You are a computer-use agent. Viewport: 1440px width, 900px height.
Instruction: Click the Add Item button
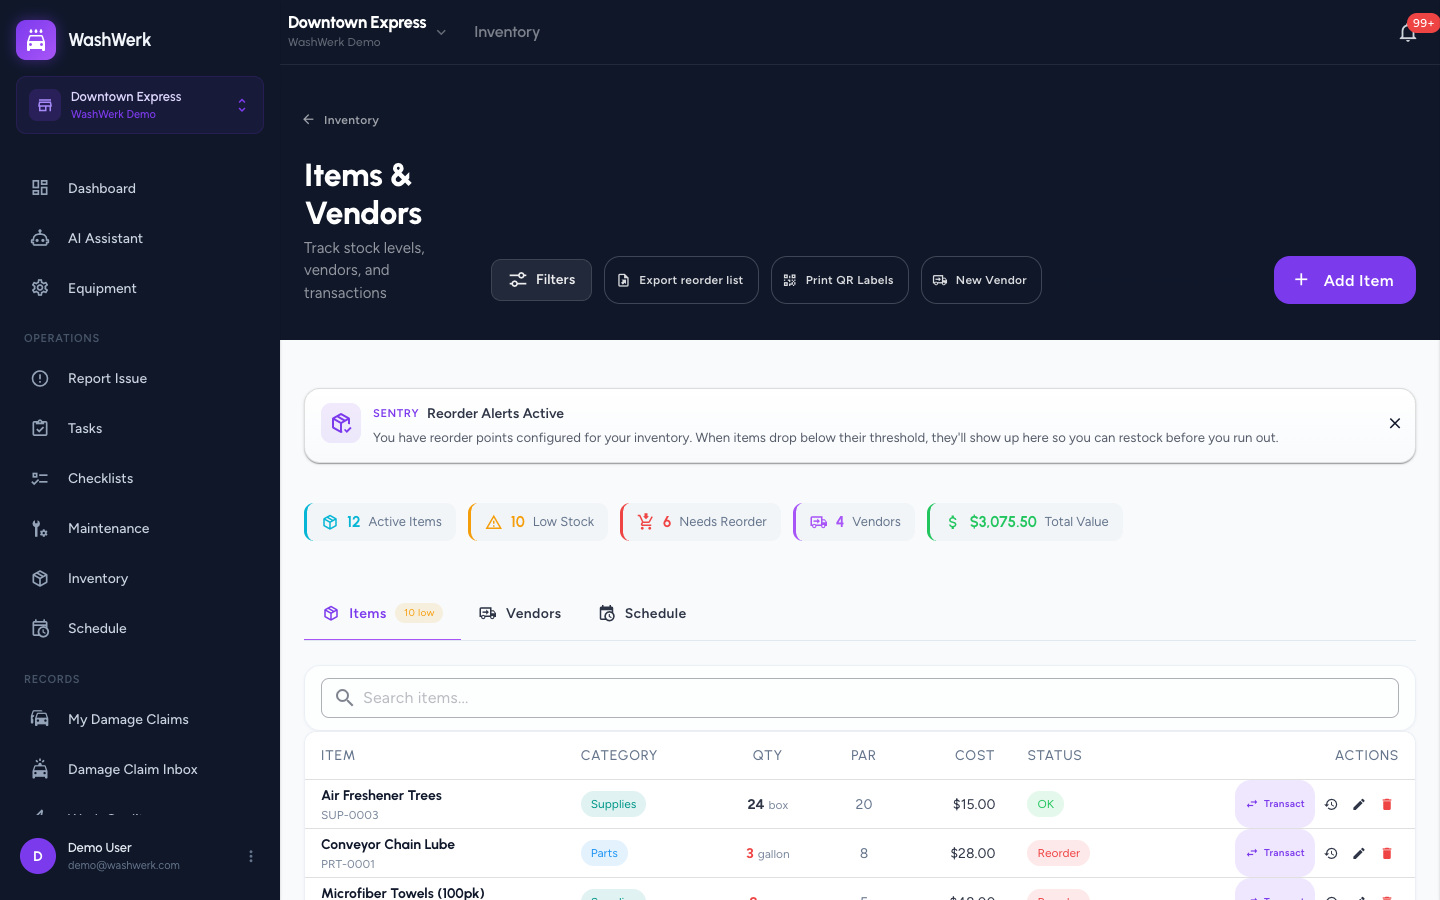[x=1345, y=280]
